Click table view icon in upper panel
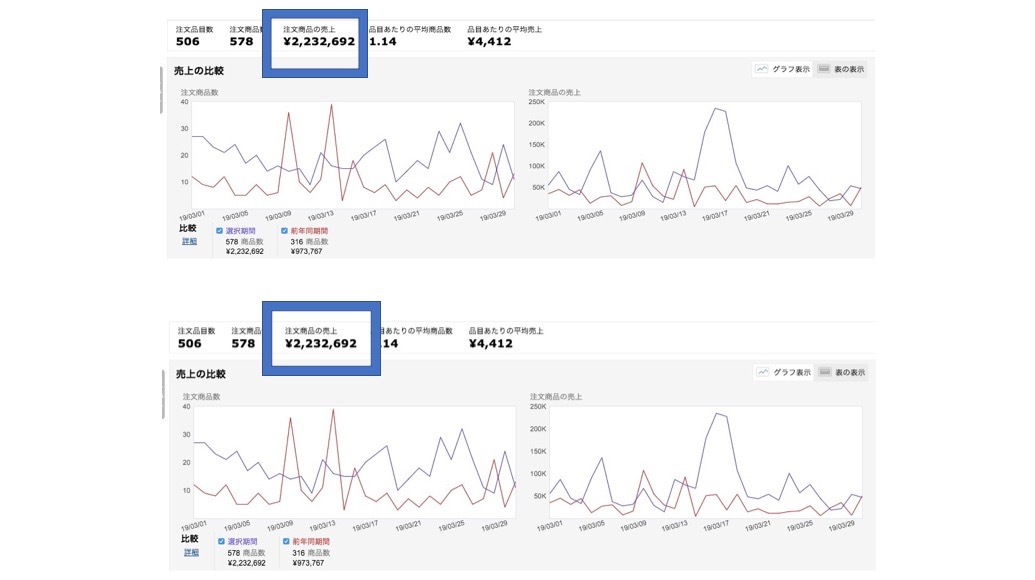This screenshot has width=1035, height=580. click(x=825, y=69)
